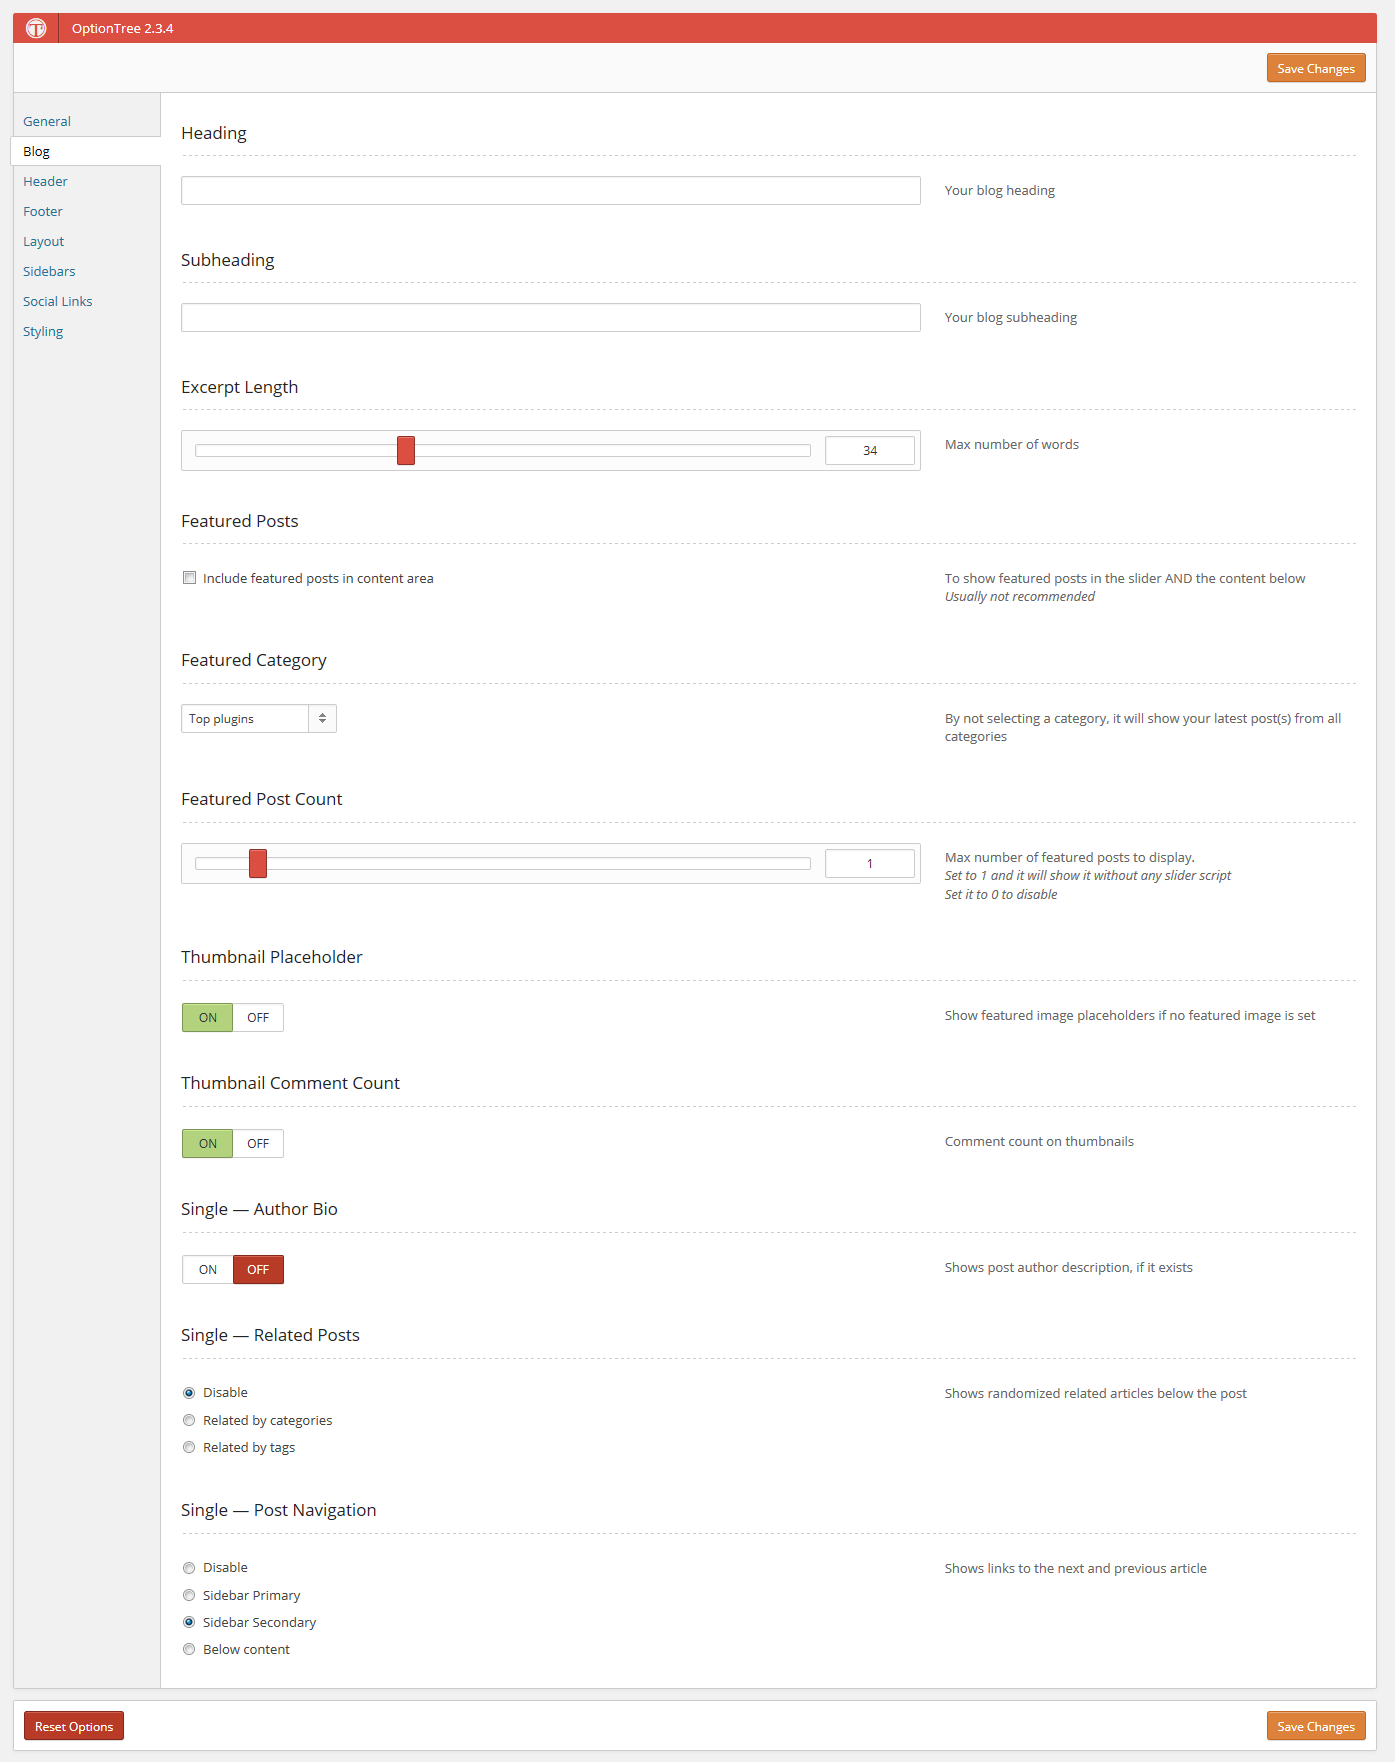Screen dimensions: 1395x1762
Task: Select Disable under Single Related Posts
Action: coord(189,1393)
